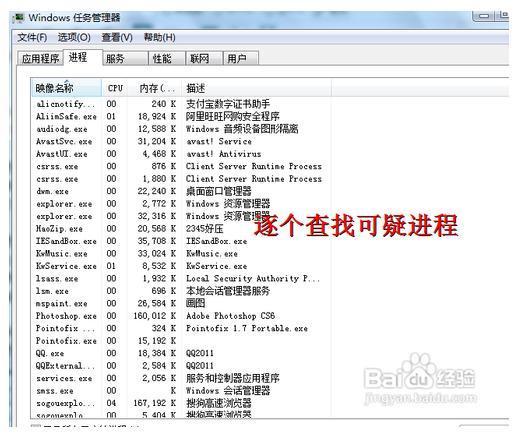This screenshot has width=528, height=438.
Task: Switch to the 用户 tab
Action: point(241,59)
